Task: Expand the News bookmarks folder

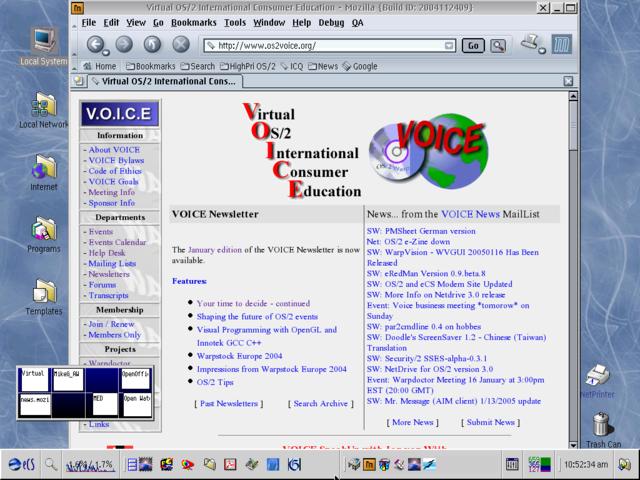Action: pos(323,67)
